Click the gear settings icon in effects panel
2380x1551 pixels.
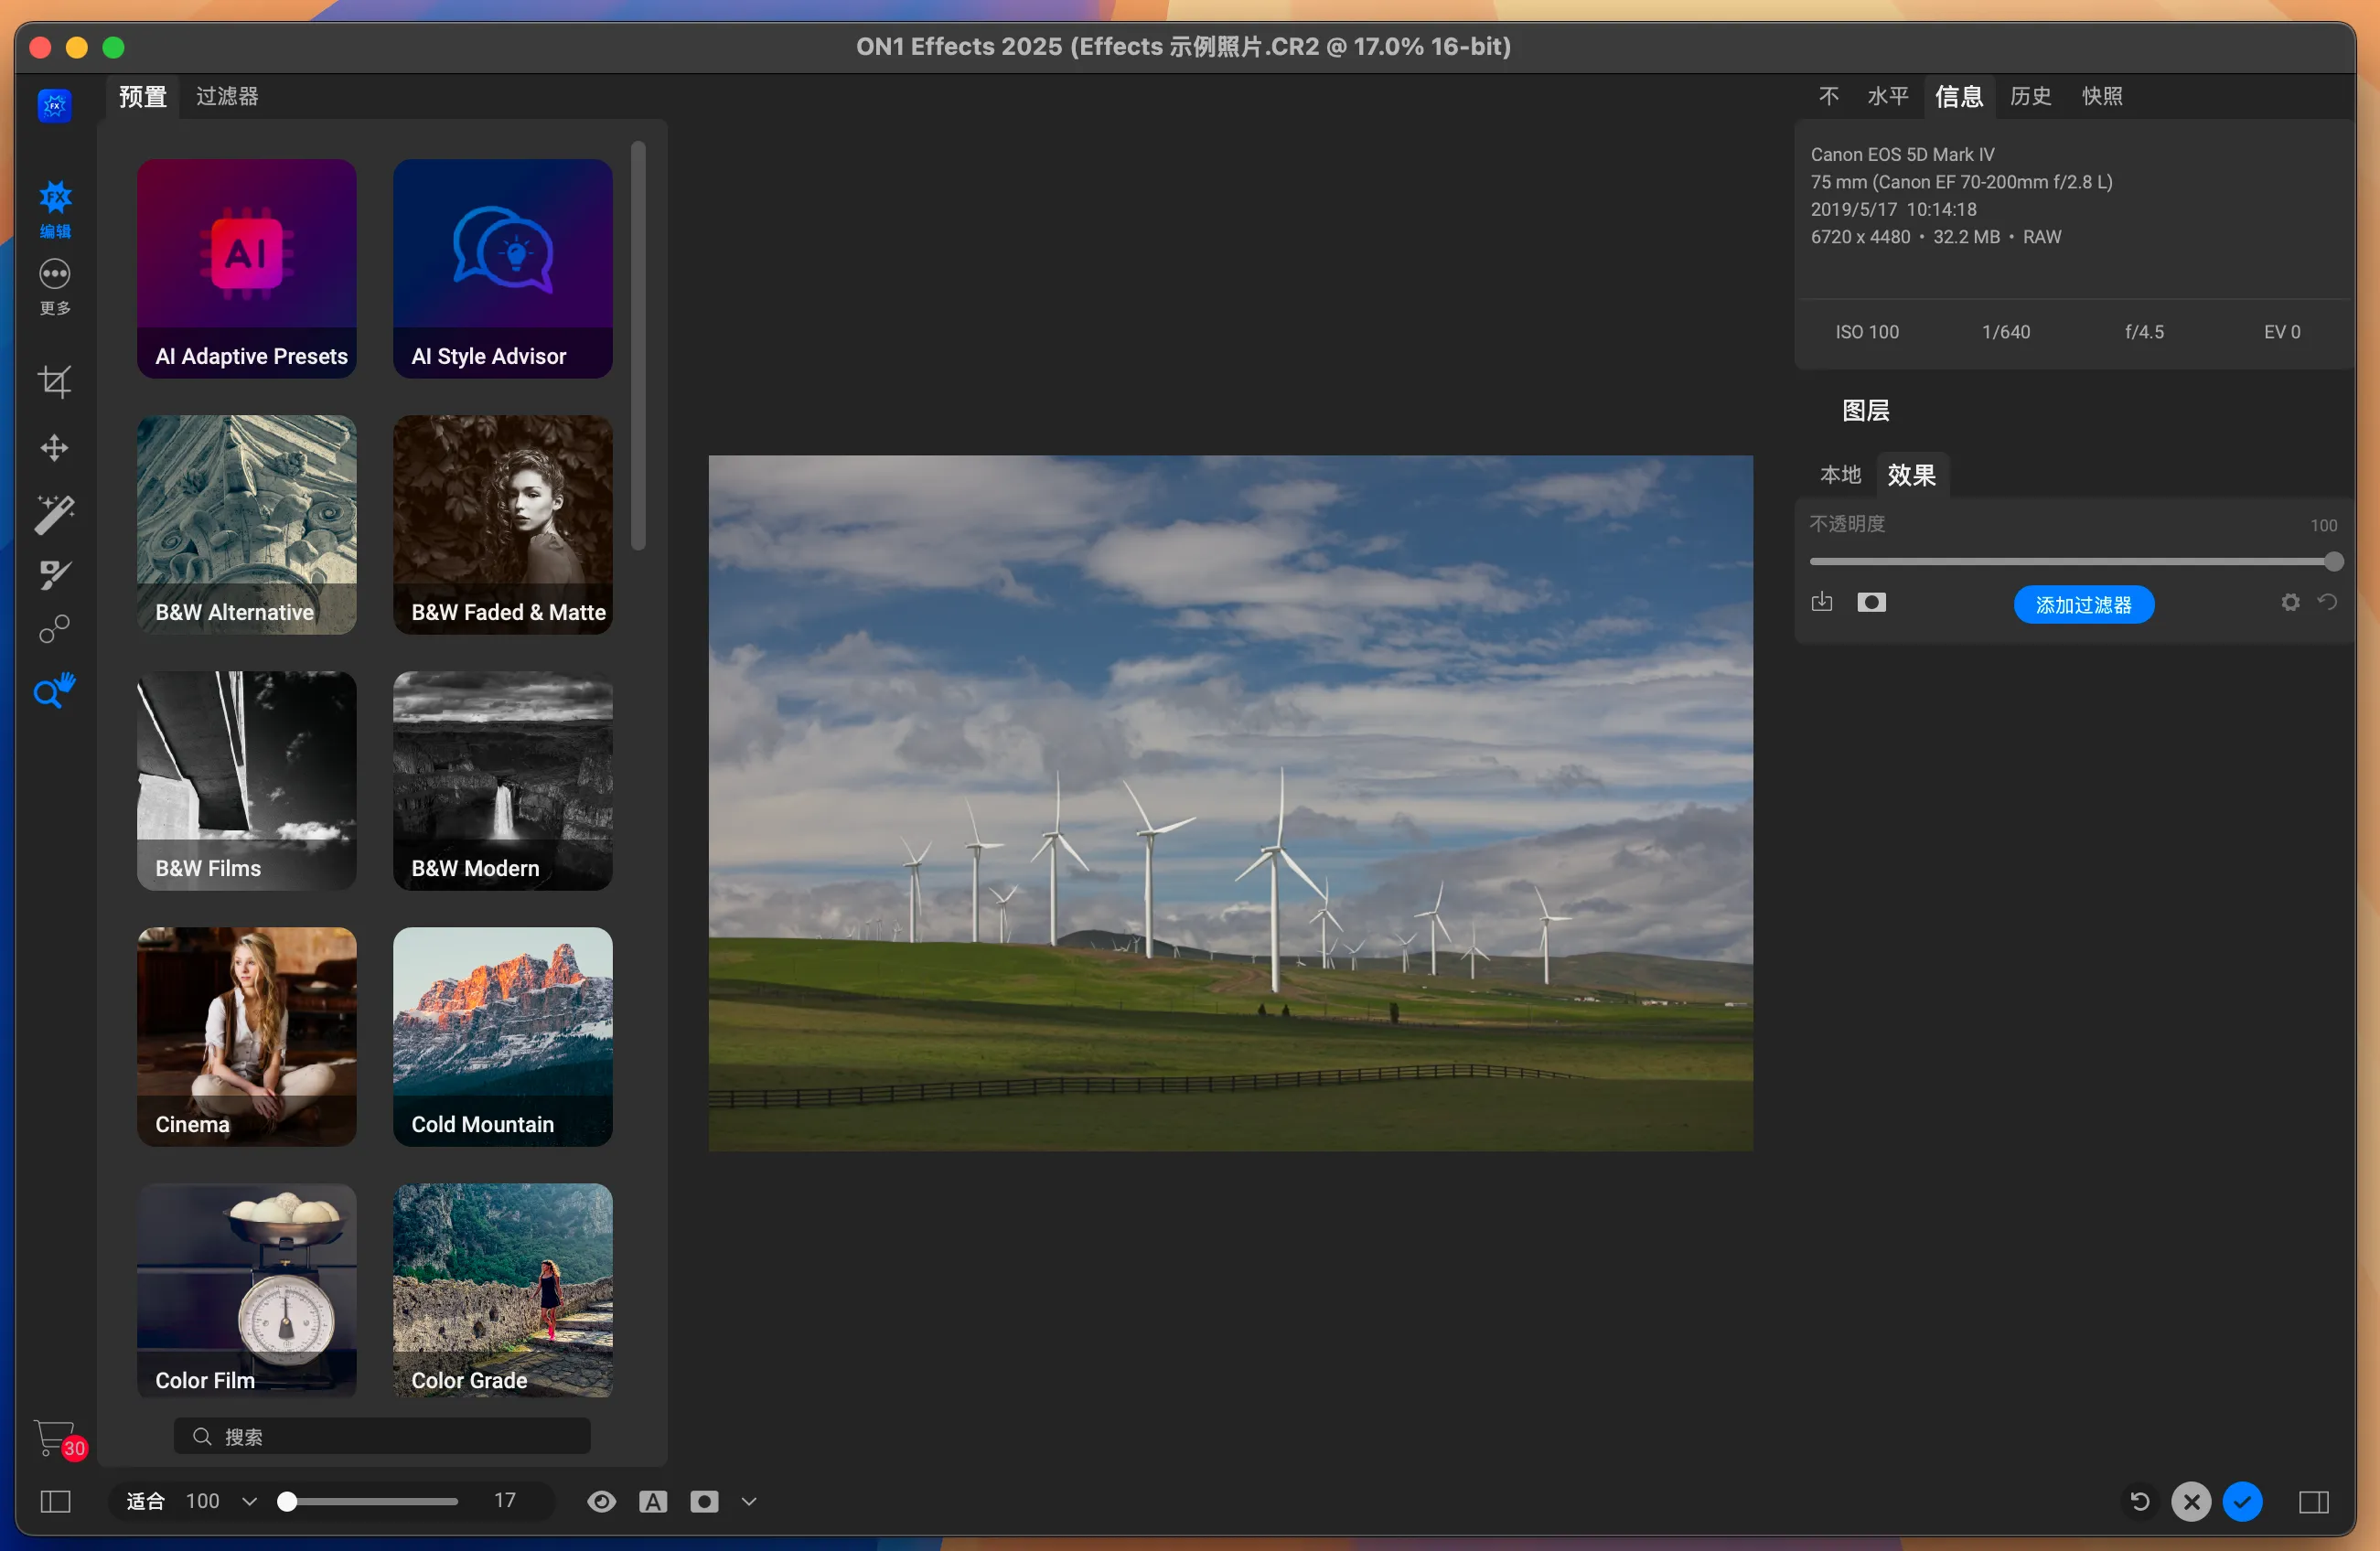coord(2290,602)
